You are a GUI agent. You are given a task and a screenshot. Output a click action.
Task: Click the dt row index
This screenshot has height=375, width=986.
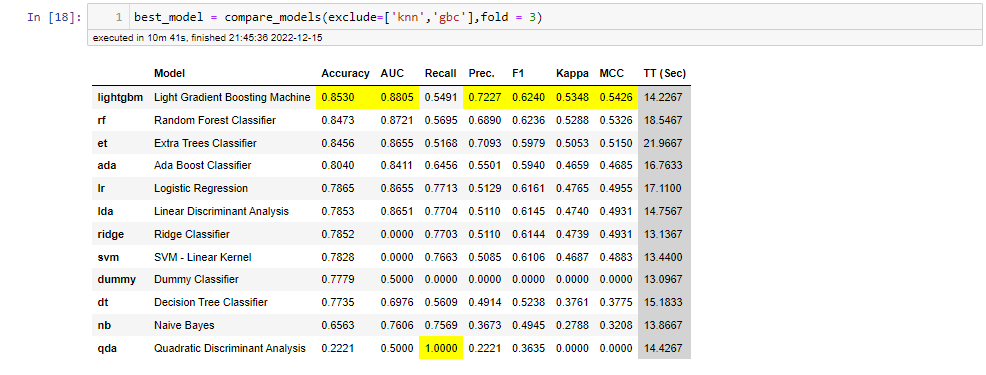[x=102, y=302]
